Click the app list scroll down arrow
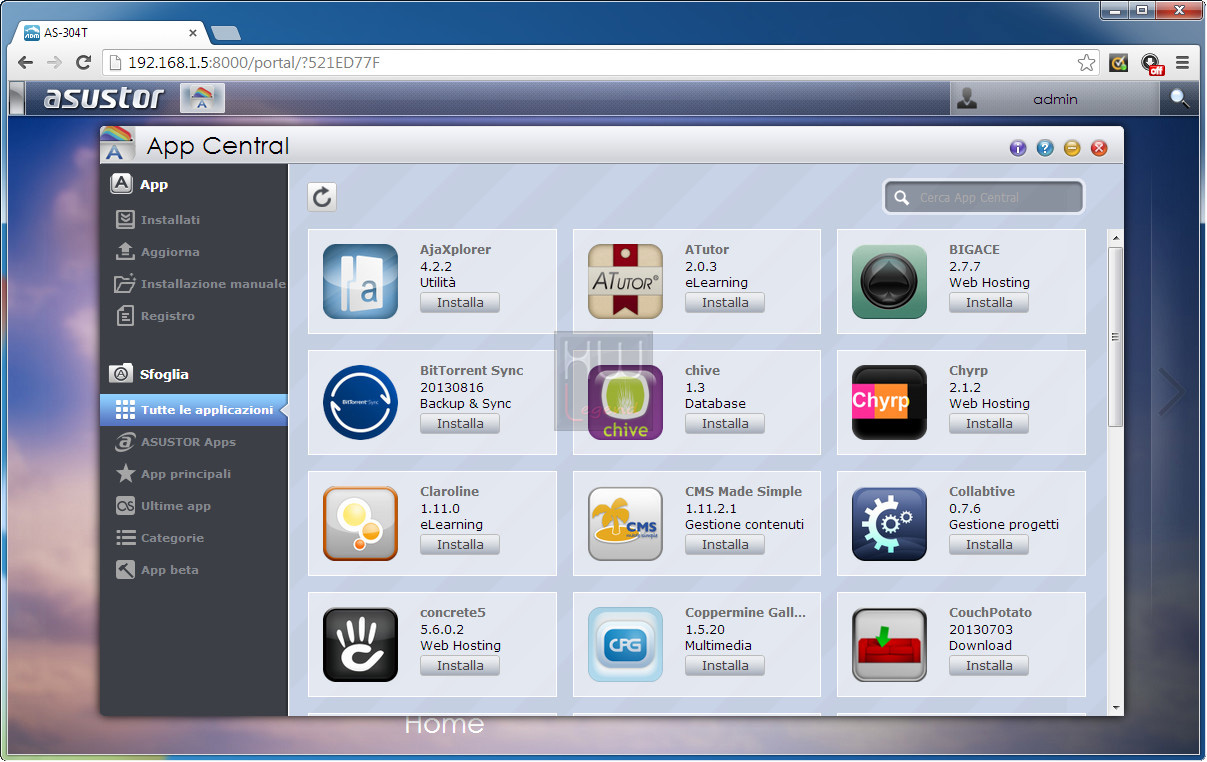Screen dimensions: 1207x762 pyautogui.click(x=1115, y=708)
